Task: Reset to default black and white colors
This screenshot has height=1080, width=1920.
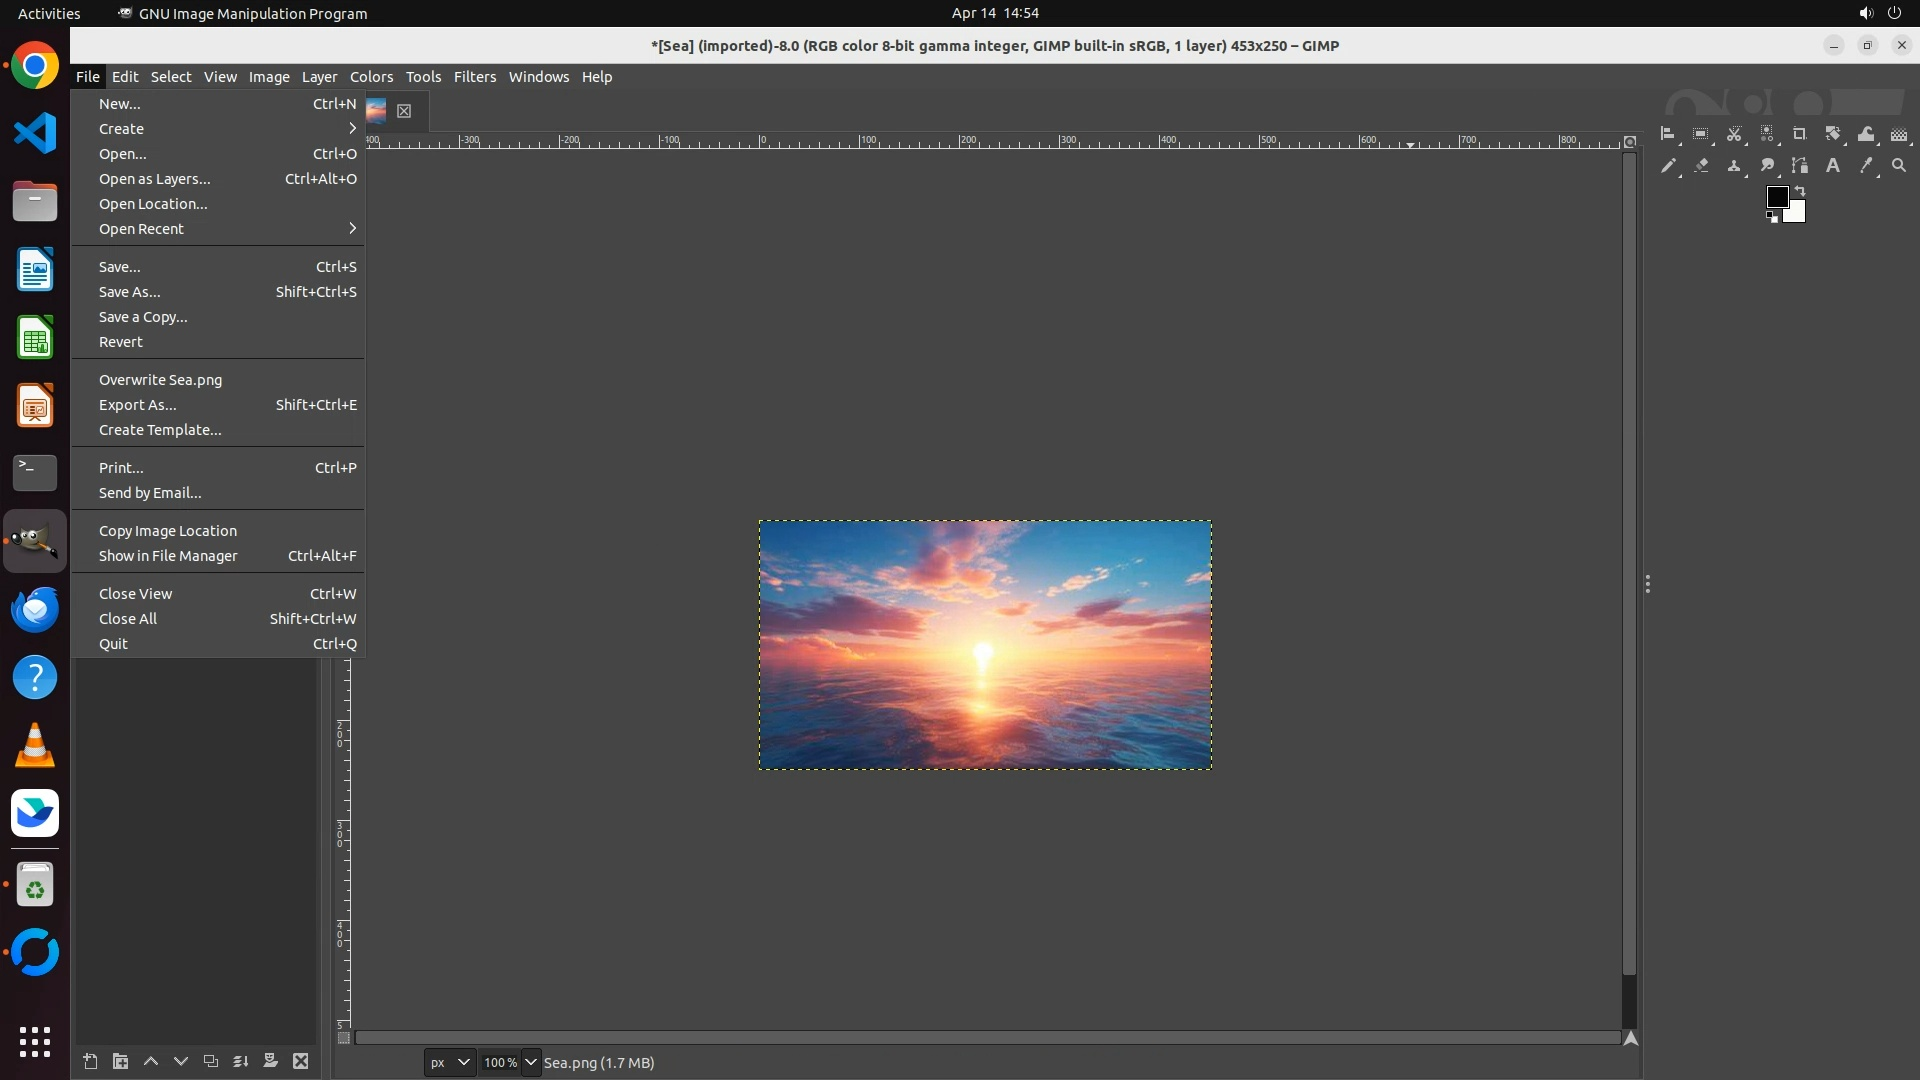Action: click(x=1772, y=217)
